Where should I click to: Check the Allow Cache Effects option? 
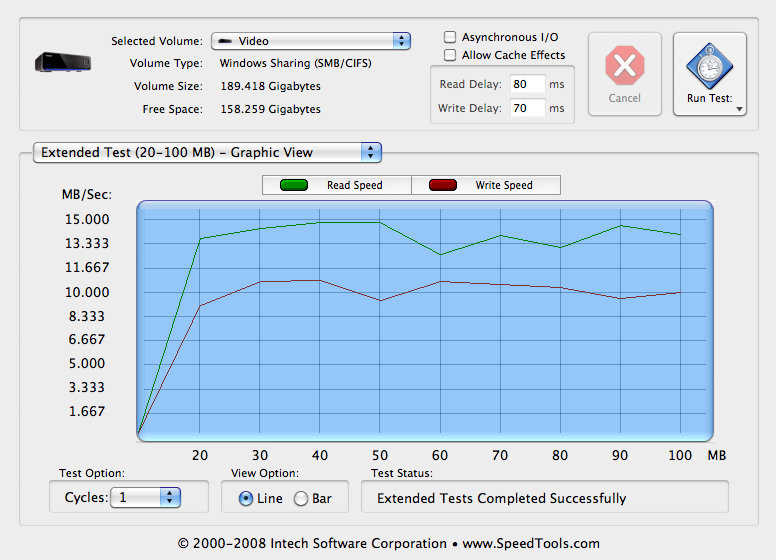click(x=451, y=55)
